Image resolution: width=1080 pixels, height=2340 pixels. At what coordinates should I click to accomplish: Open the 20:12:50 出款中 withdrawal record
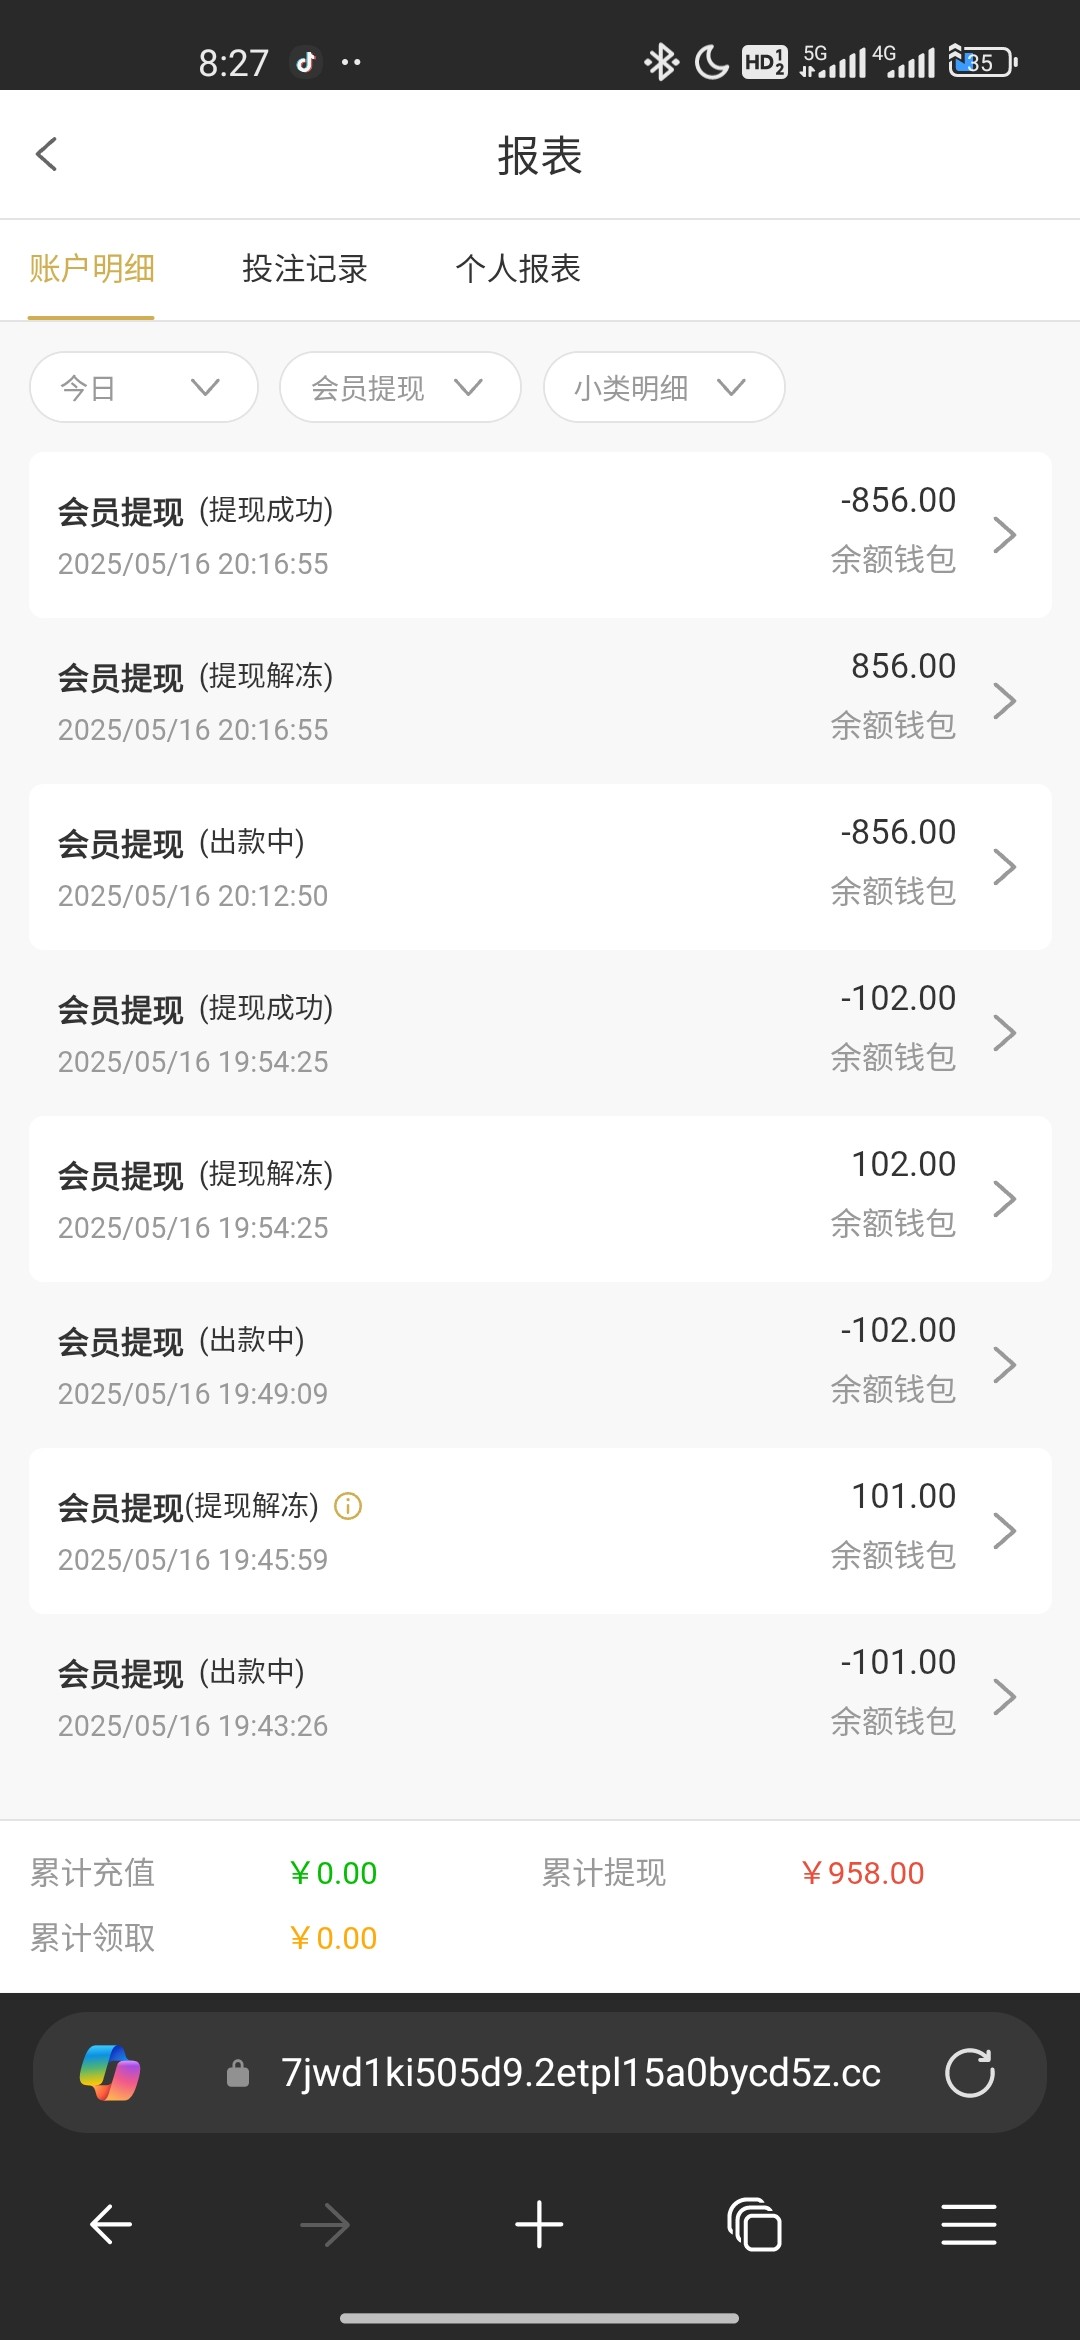540,867
